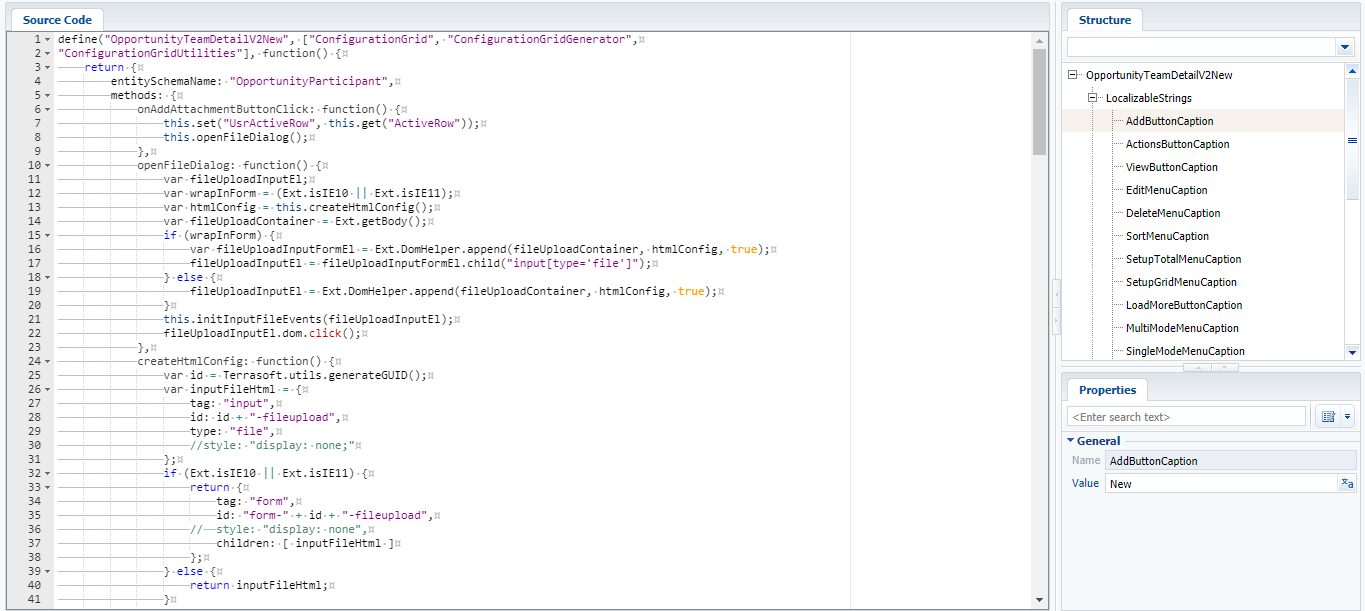Open the dropdown arrow beside properties view icon
This screenshot has width=1365, height=611.
tap(1347, 416)
